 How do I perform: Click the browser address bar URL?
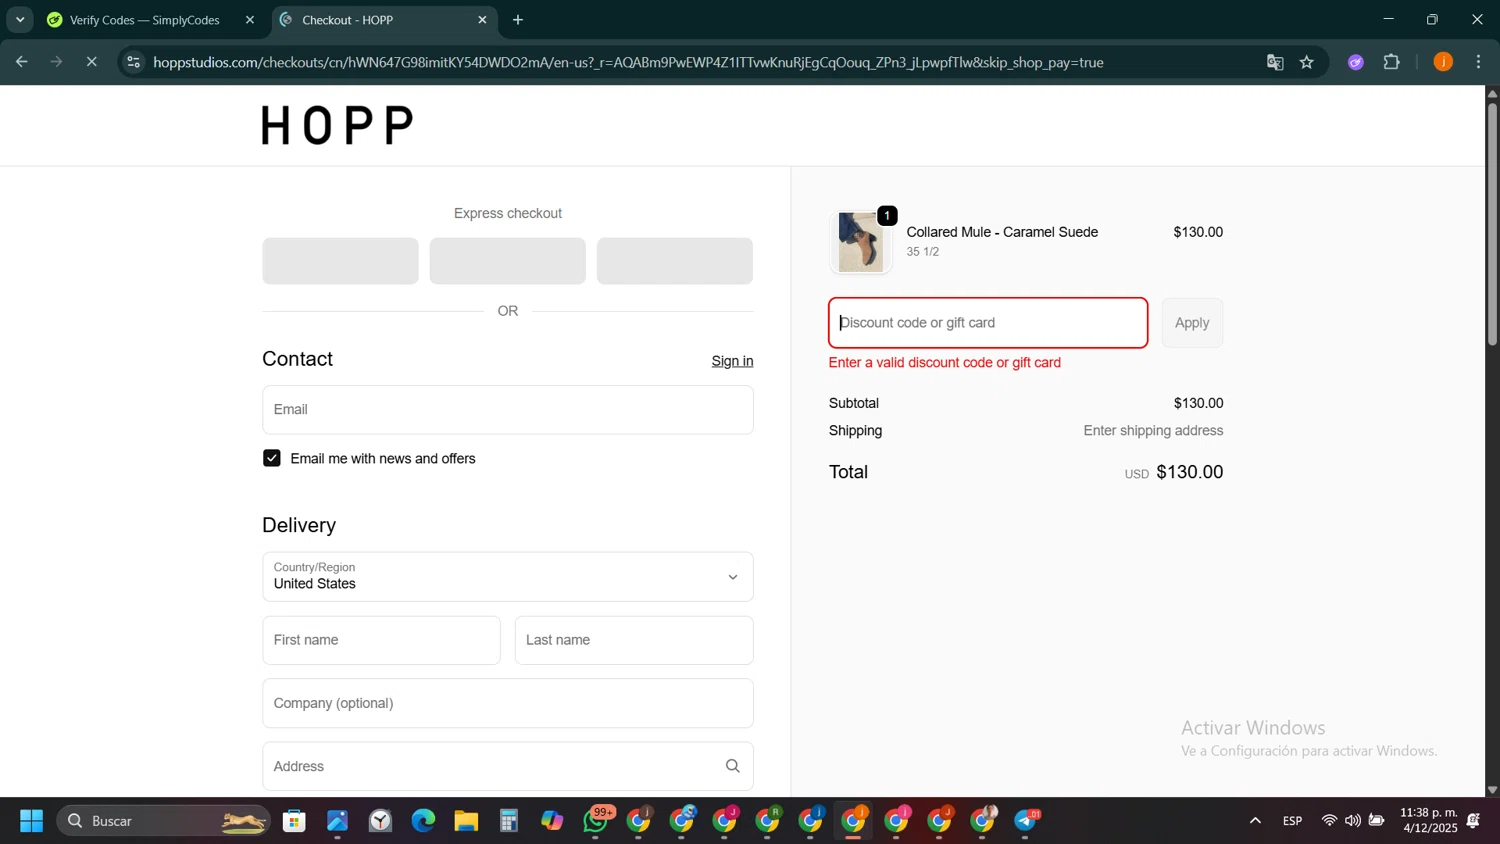tap(628, 62)
